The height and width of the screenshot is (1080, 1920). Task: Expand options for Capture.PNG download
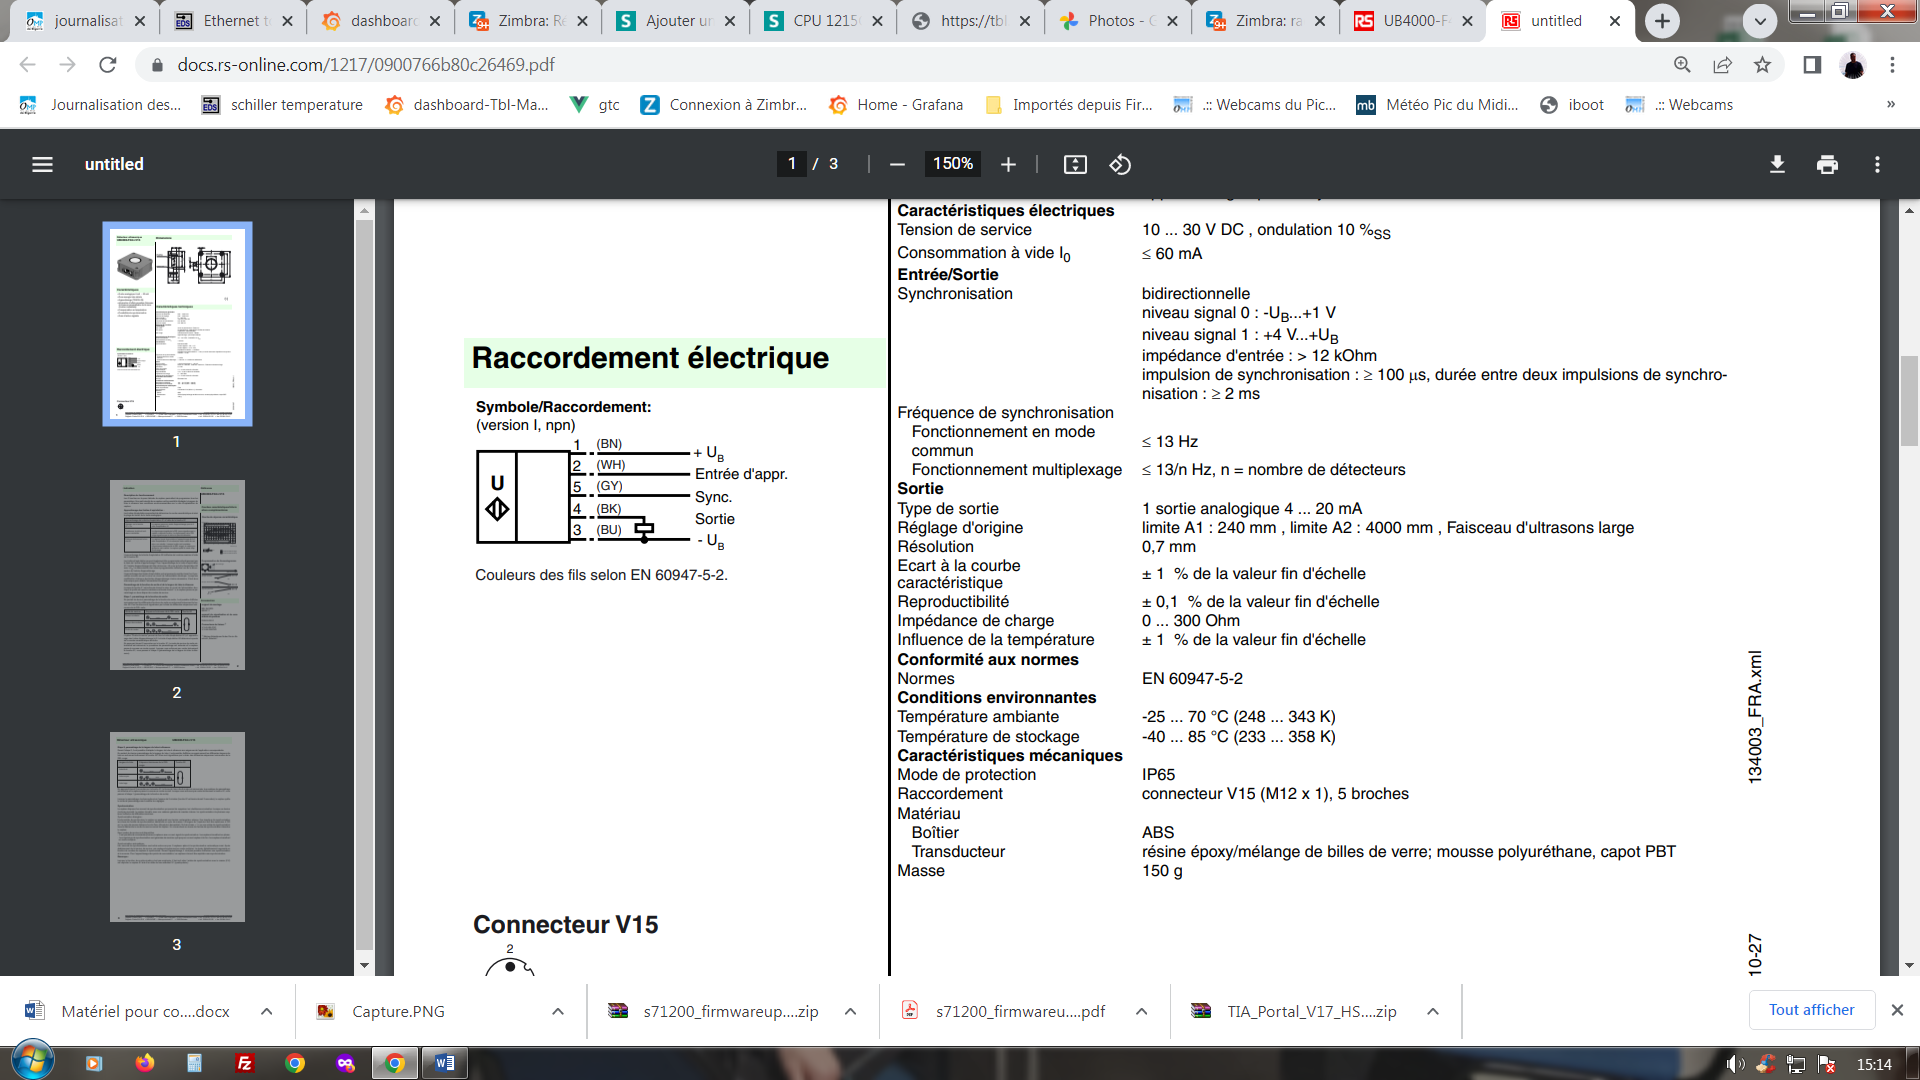pyautogui.click(x=558, y=1011)
